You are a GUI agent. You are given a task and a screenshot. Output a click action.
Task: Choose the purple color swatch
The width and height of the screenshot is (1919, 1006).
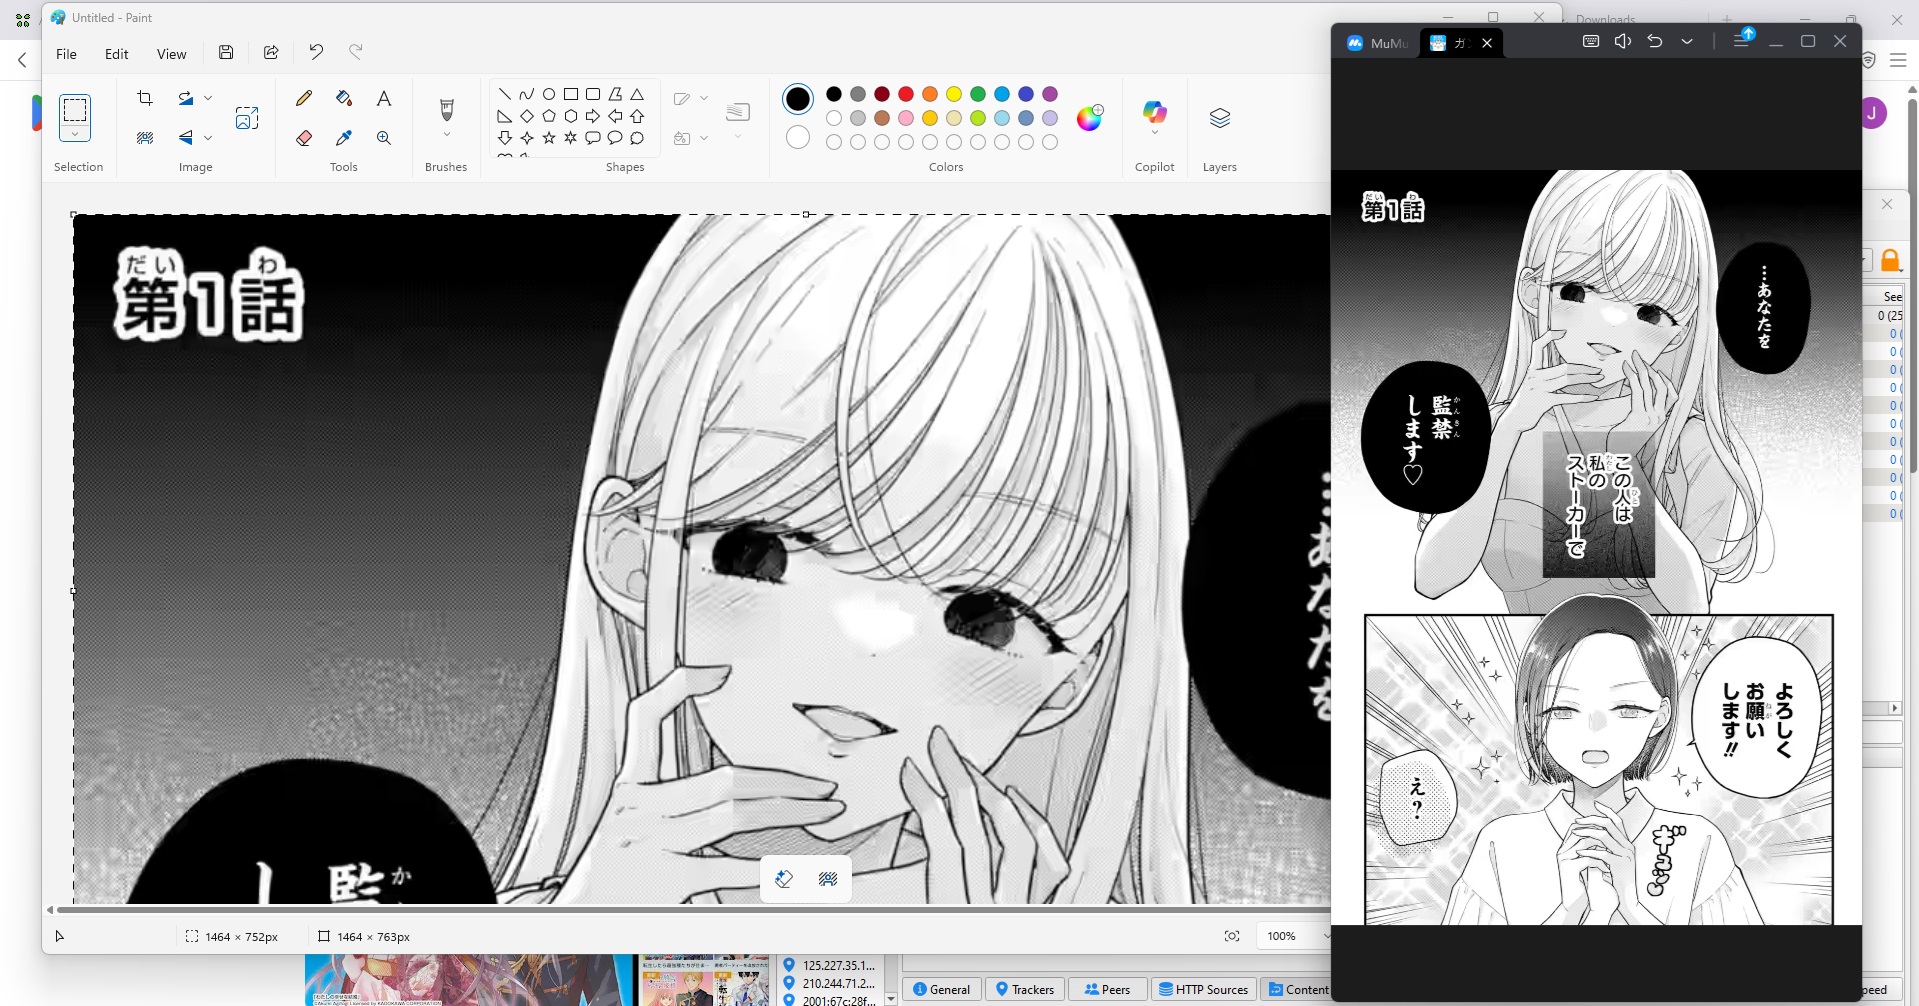pos(1050,94)
